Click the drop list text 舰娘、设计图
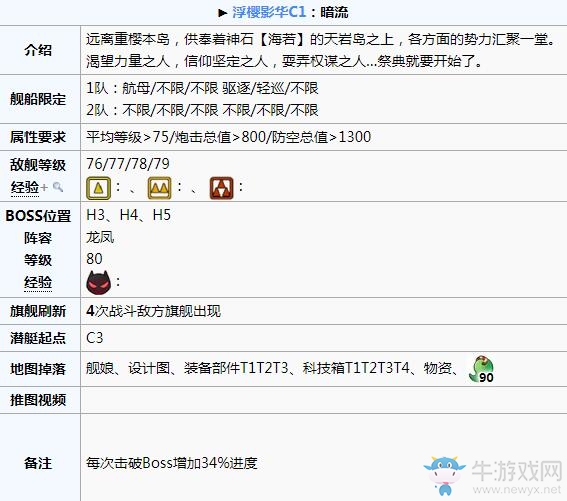 point(128,368)
